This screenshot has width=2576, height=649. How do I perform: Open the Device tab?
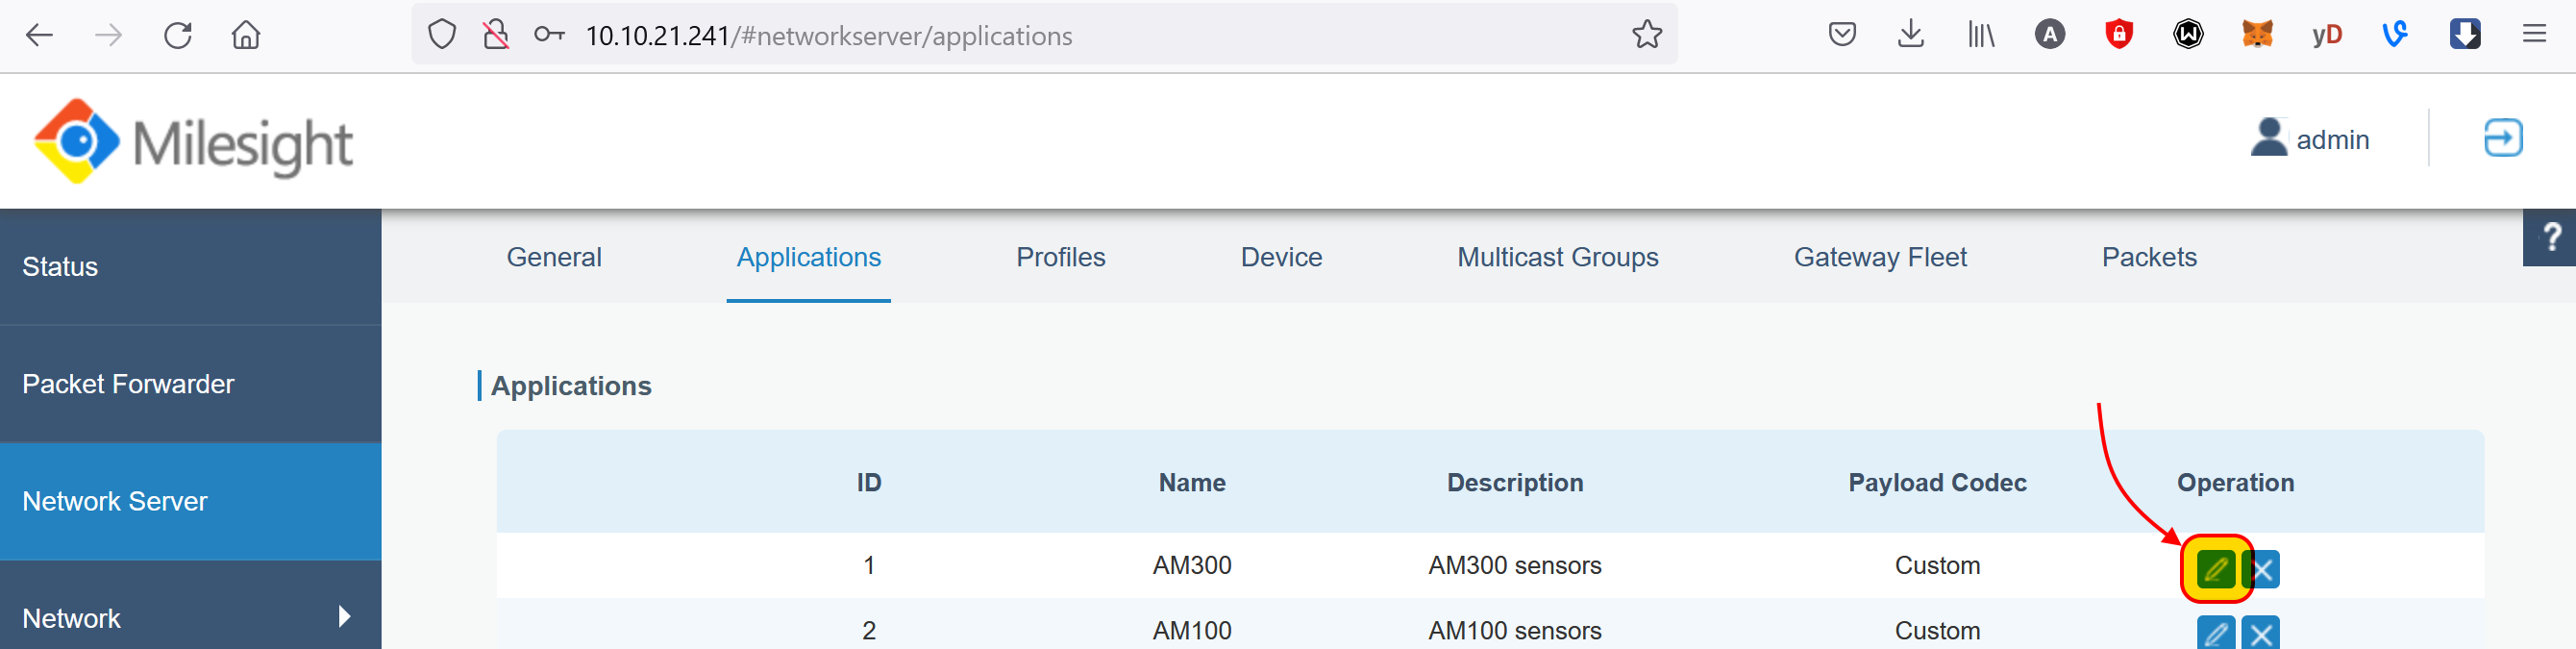(1281, 258)
